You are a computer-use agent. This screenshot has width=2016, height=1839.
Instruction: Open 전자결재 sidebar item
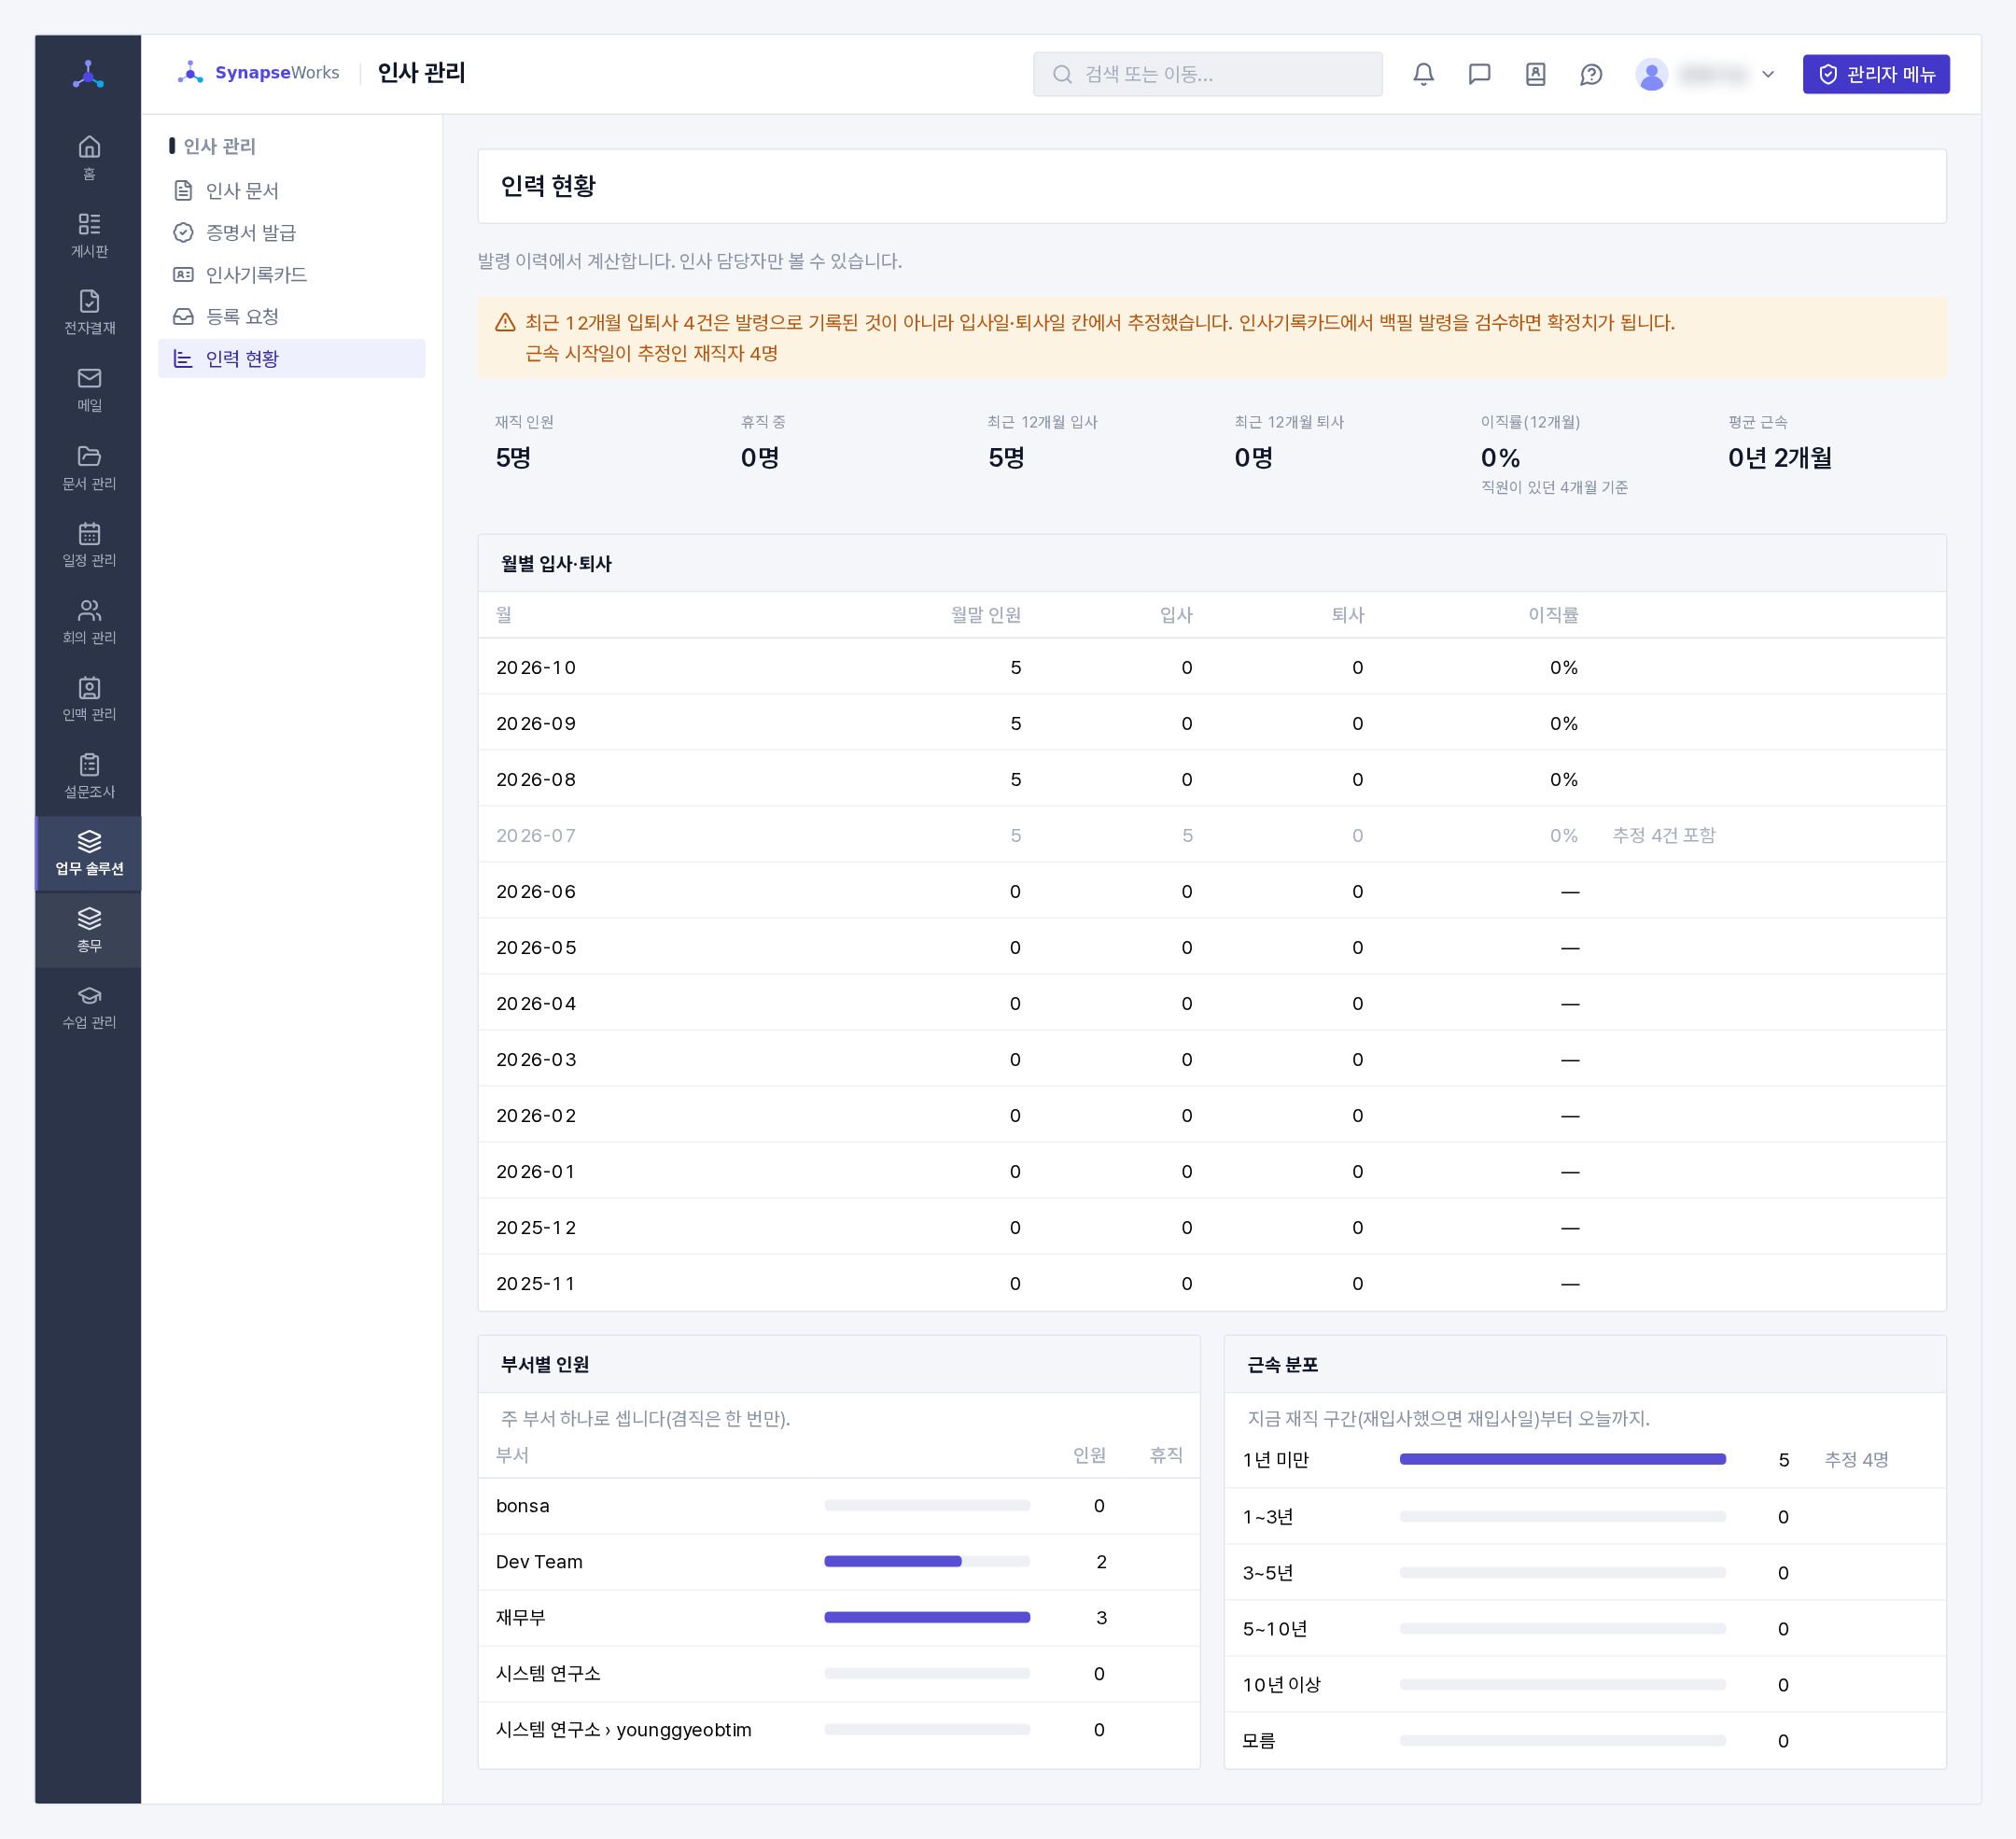click(x=89, y=312)
